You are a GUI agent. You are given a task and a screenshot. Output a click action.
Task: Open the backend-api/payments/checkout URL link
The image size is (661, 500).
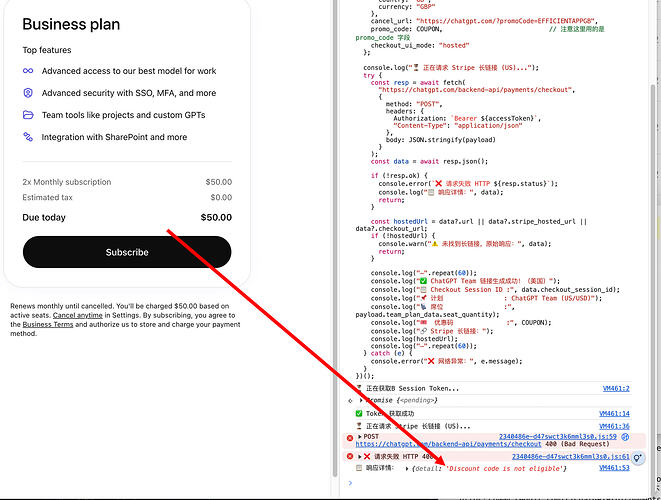coord(448,444)
